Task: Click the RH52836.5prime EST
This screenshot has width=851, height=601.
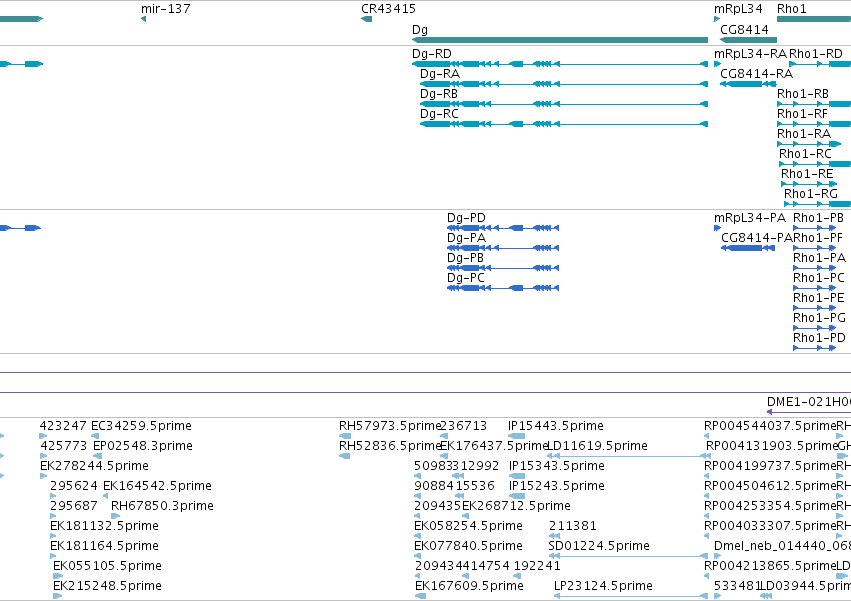Action: [345, 456]
